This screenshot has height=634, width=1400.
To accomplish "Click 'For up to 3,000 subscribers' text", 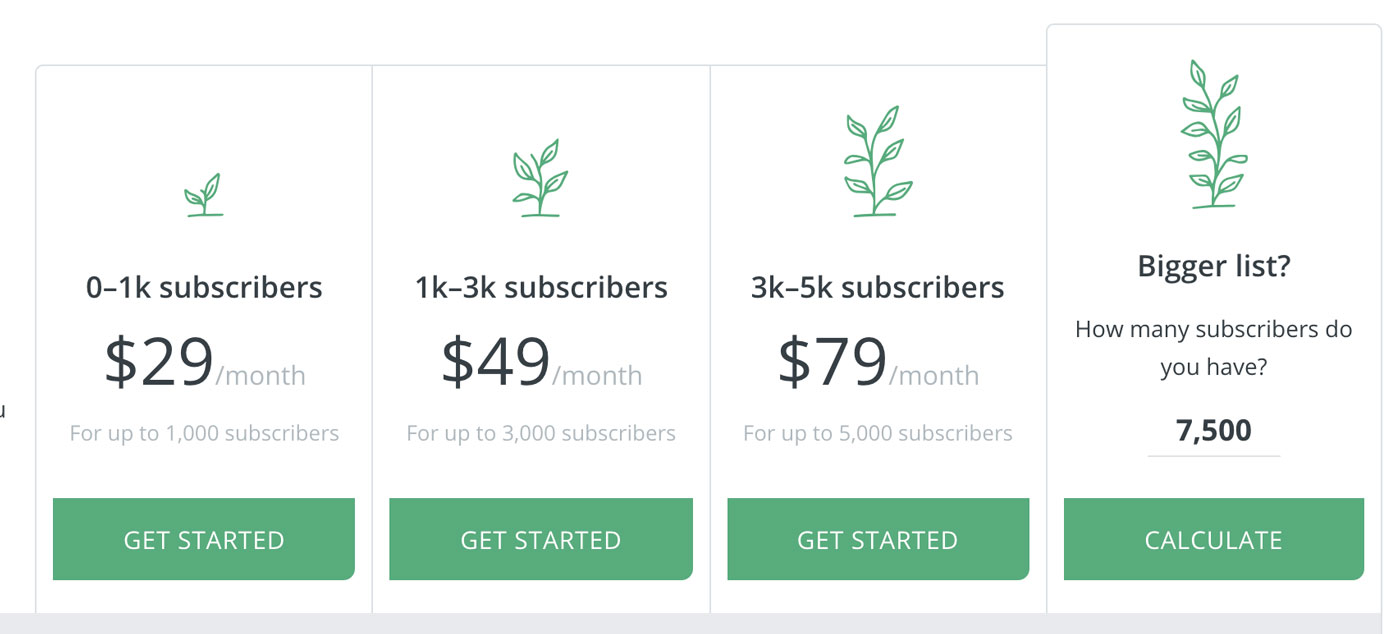I will coord(541,433).
